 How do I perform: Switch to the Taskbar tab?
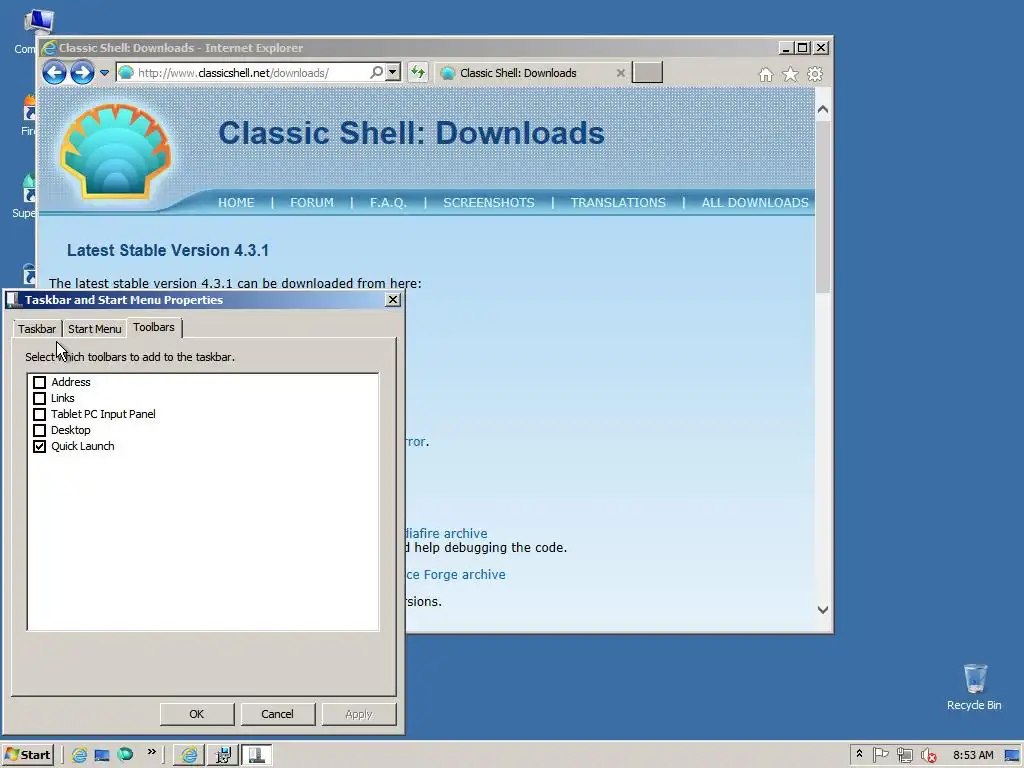[37, 328]
